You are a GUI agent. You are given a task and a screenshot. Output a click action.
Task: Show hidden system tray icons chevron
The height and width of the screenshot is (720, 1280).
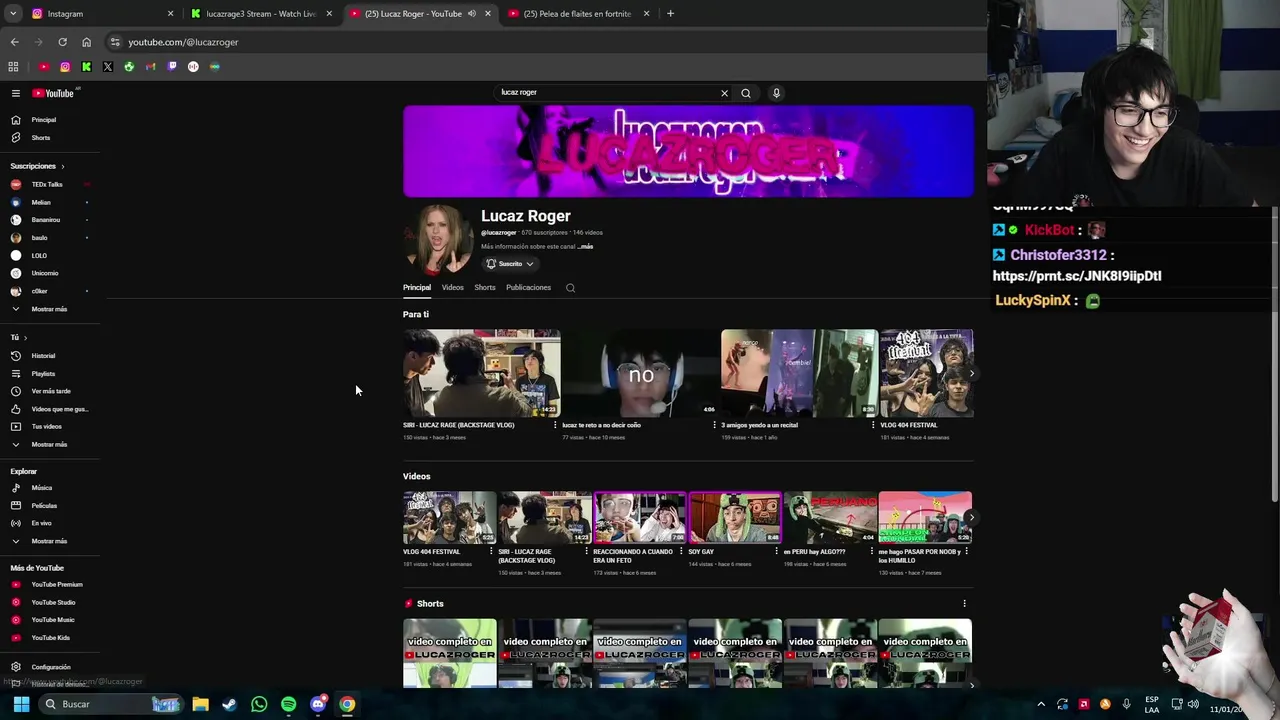[x=1041, y=704]
